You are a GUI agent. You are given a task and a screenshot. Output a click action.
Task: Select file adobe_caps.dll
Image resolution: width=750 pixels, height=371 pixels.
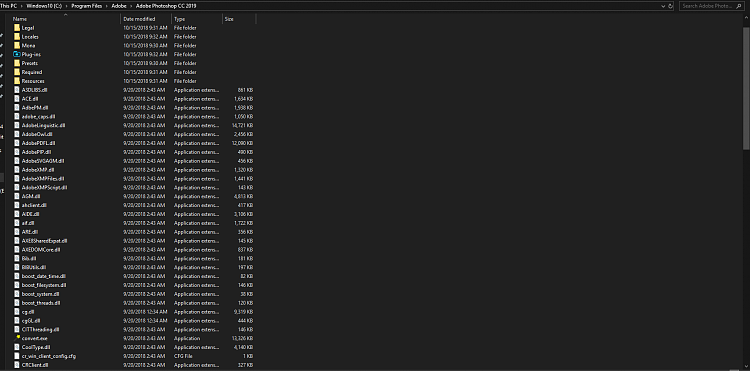point(38,116)
